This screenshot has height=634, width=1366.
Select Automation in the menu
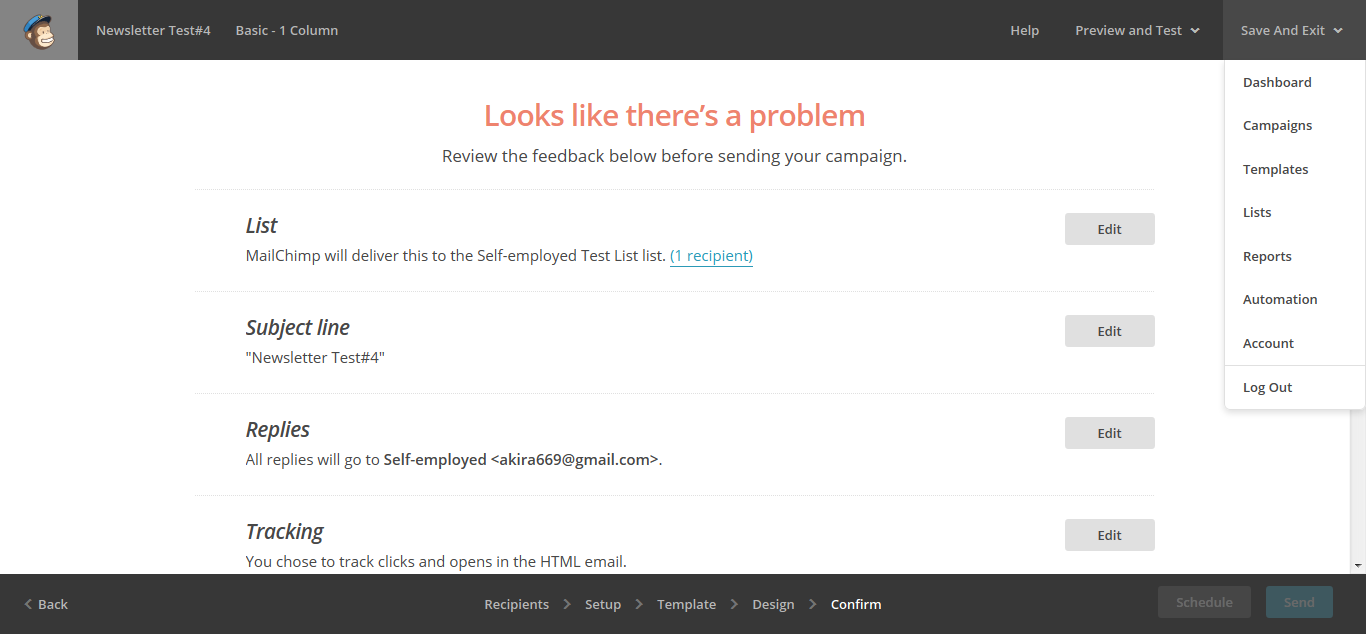[x=1279, y=300]
